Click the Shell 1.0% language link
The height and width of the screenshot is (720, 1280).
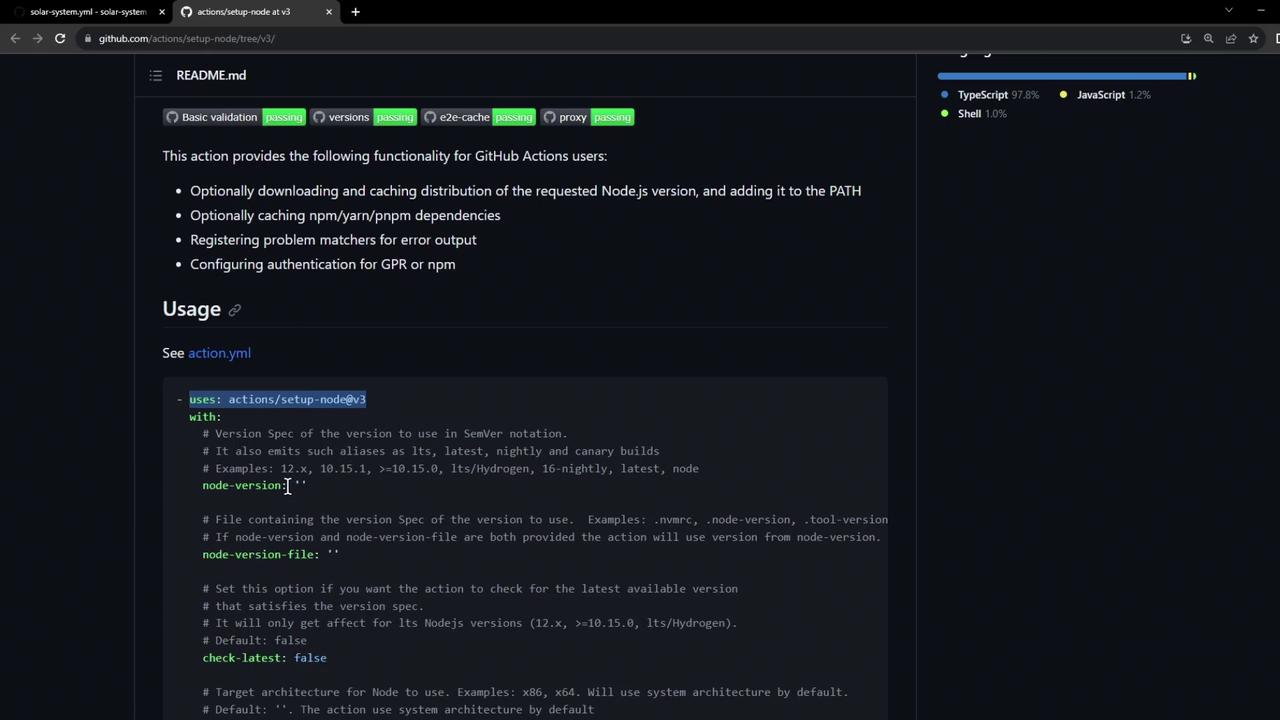982,114
